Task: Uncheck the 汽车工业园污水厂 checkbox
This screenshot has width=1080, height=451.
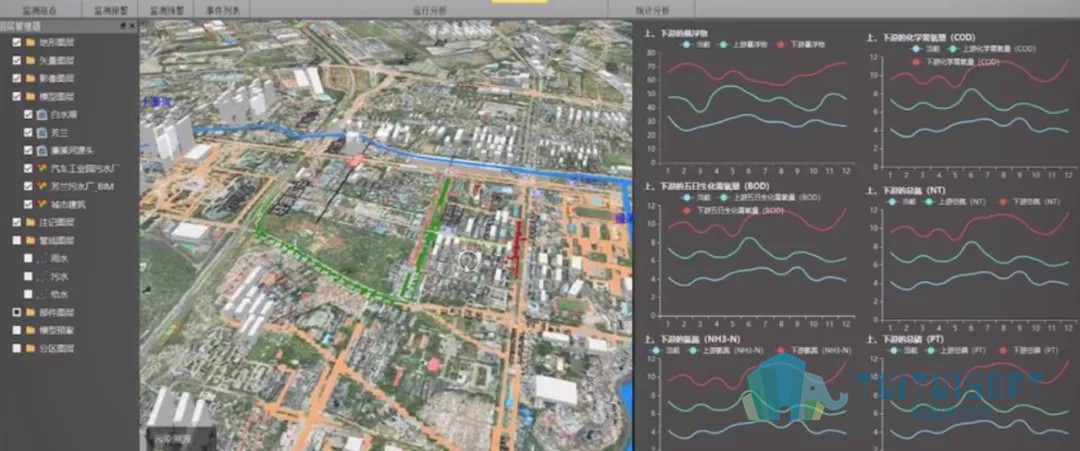Action: tap(28, 168)
